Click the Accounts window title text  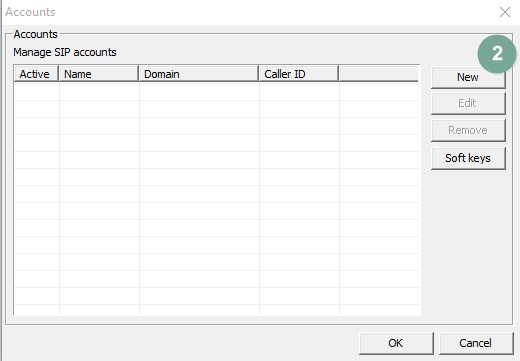[x=30, y=12]
